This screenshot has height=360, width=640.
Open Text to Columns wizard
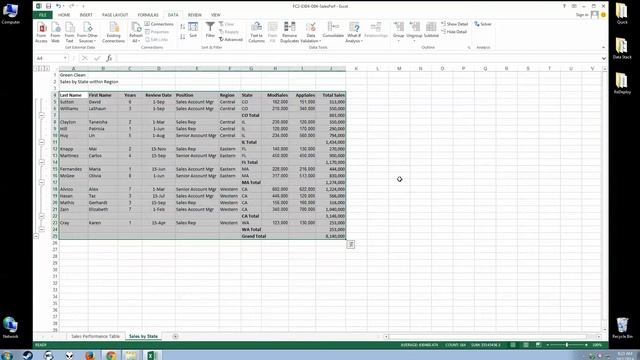256,32
